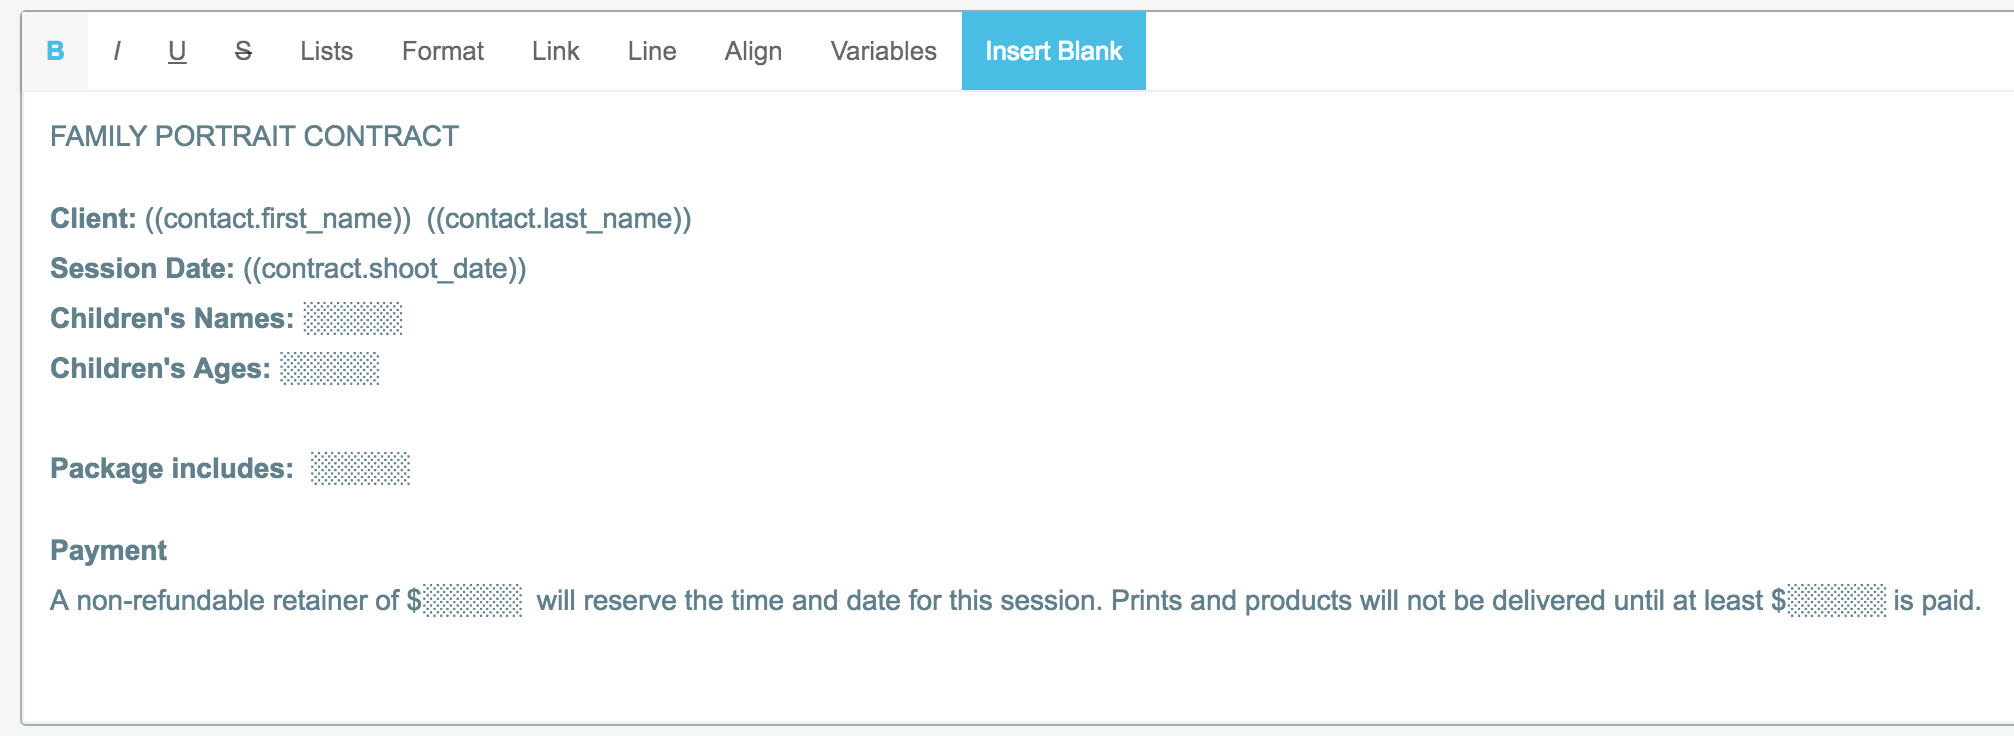Insert a horizontal Line
2014x736 pixels.
(x=652, y=51)
